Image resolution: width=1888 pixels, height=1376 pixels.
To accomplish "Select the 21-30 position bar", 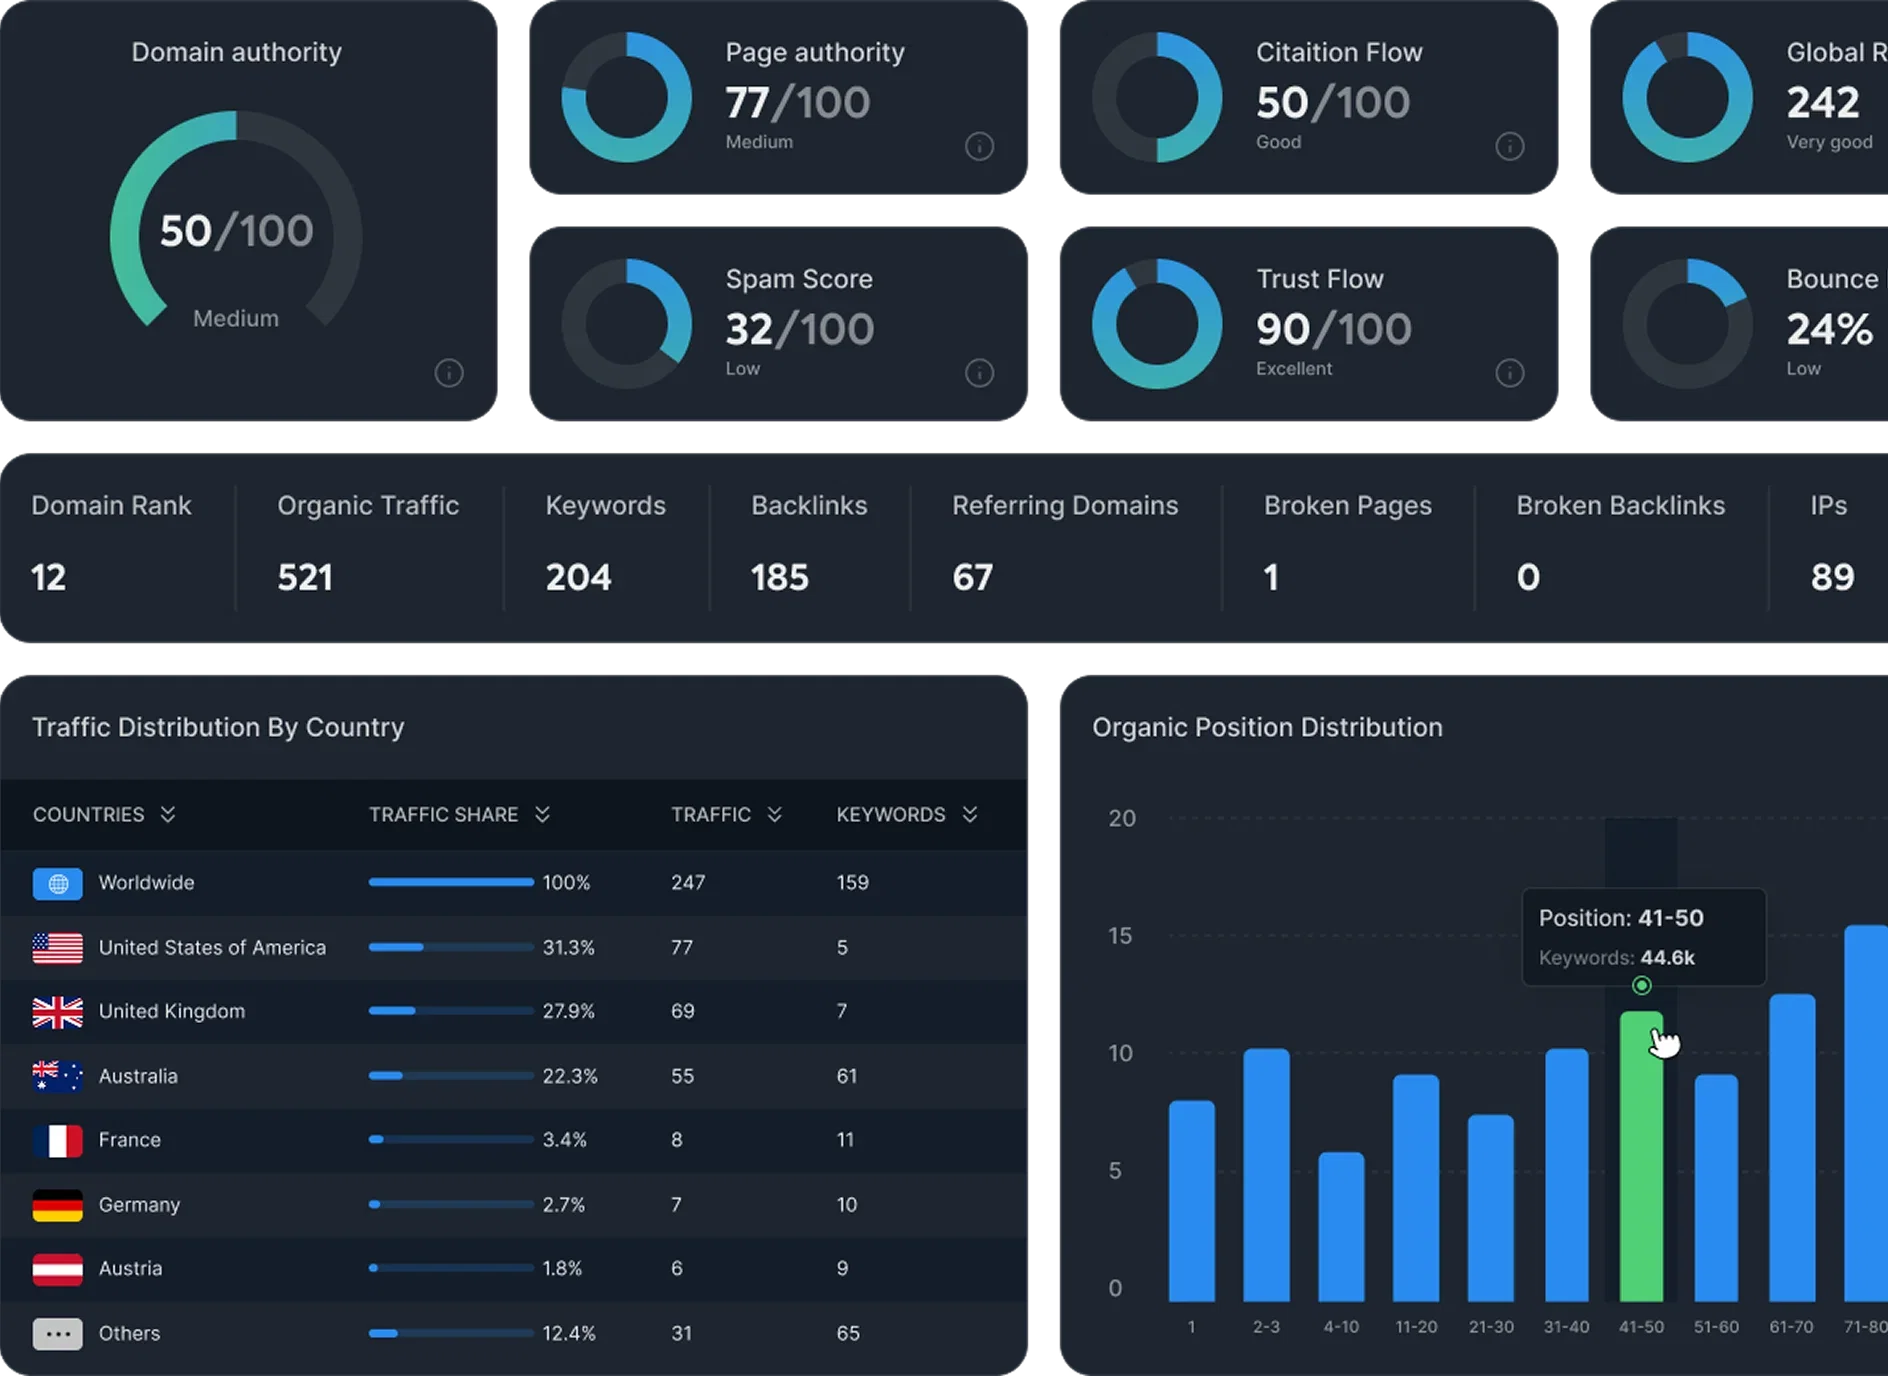I will point(1491,1208).
